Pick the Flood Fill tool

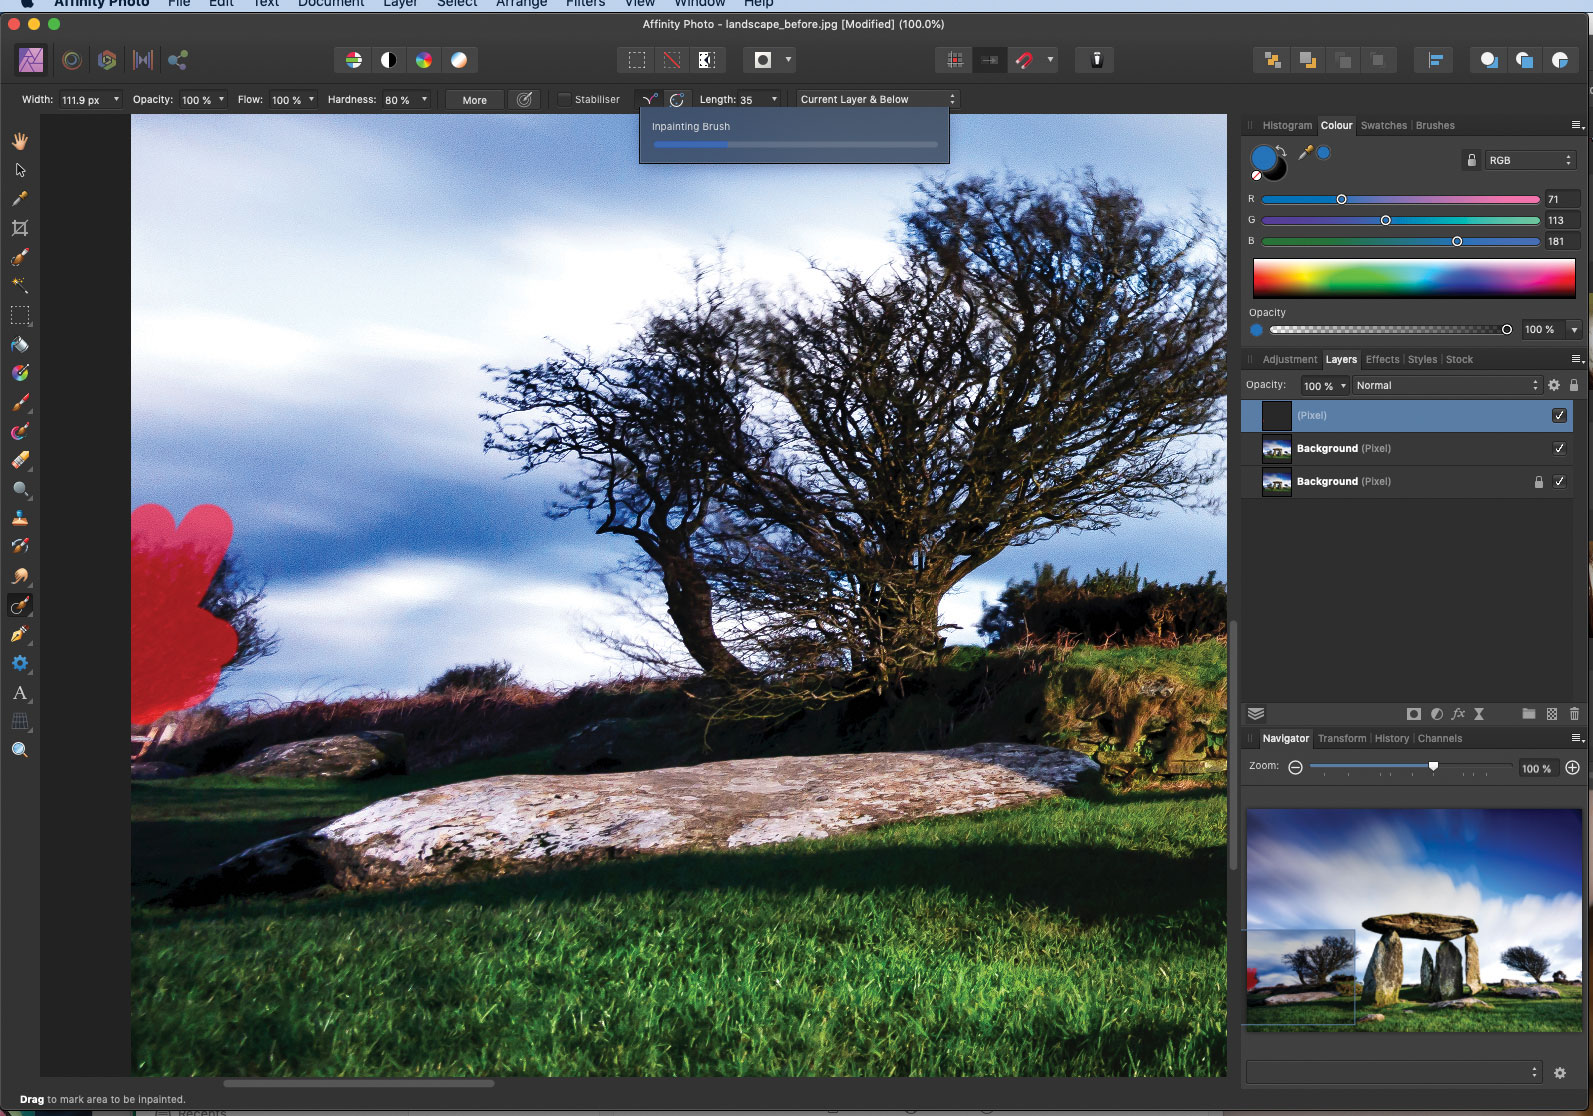click(x=19, y=345)
